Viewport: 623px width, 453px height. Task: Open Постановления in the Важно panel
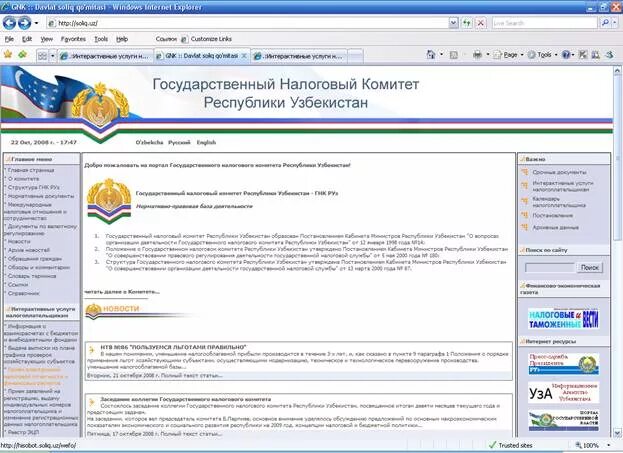[553, 215]
